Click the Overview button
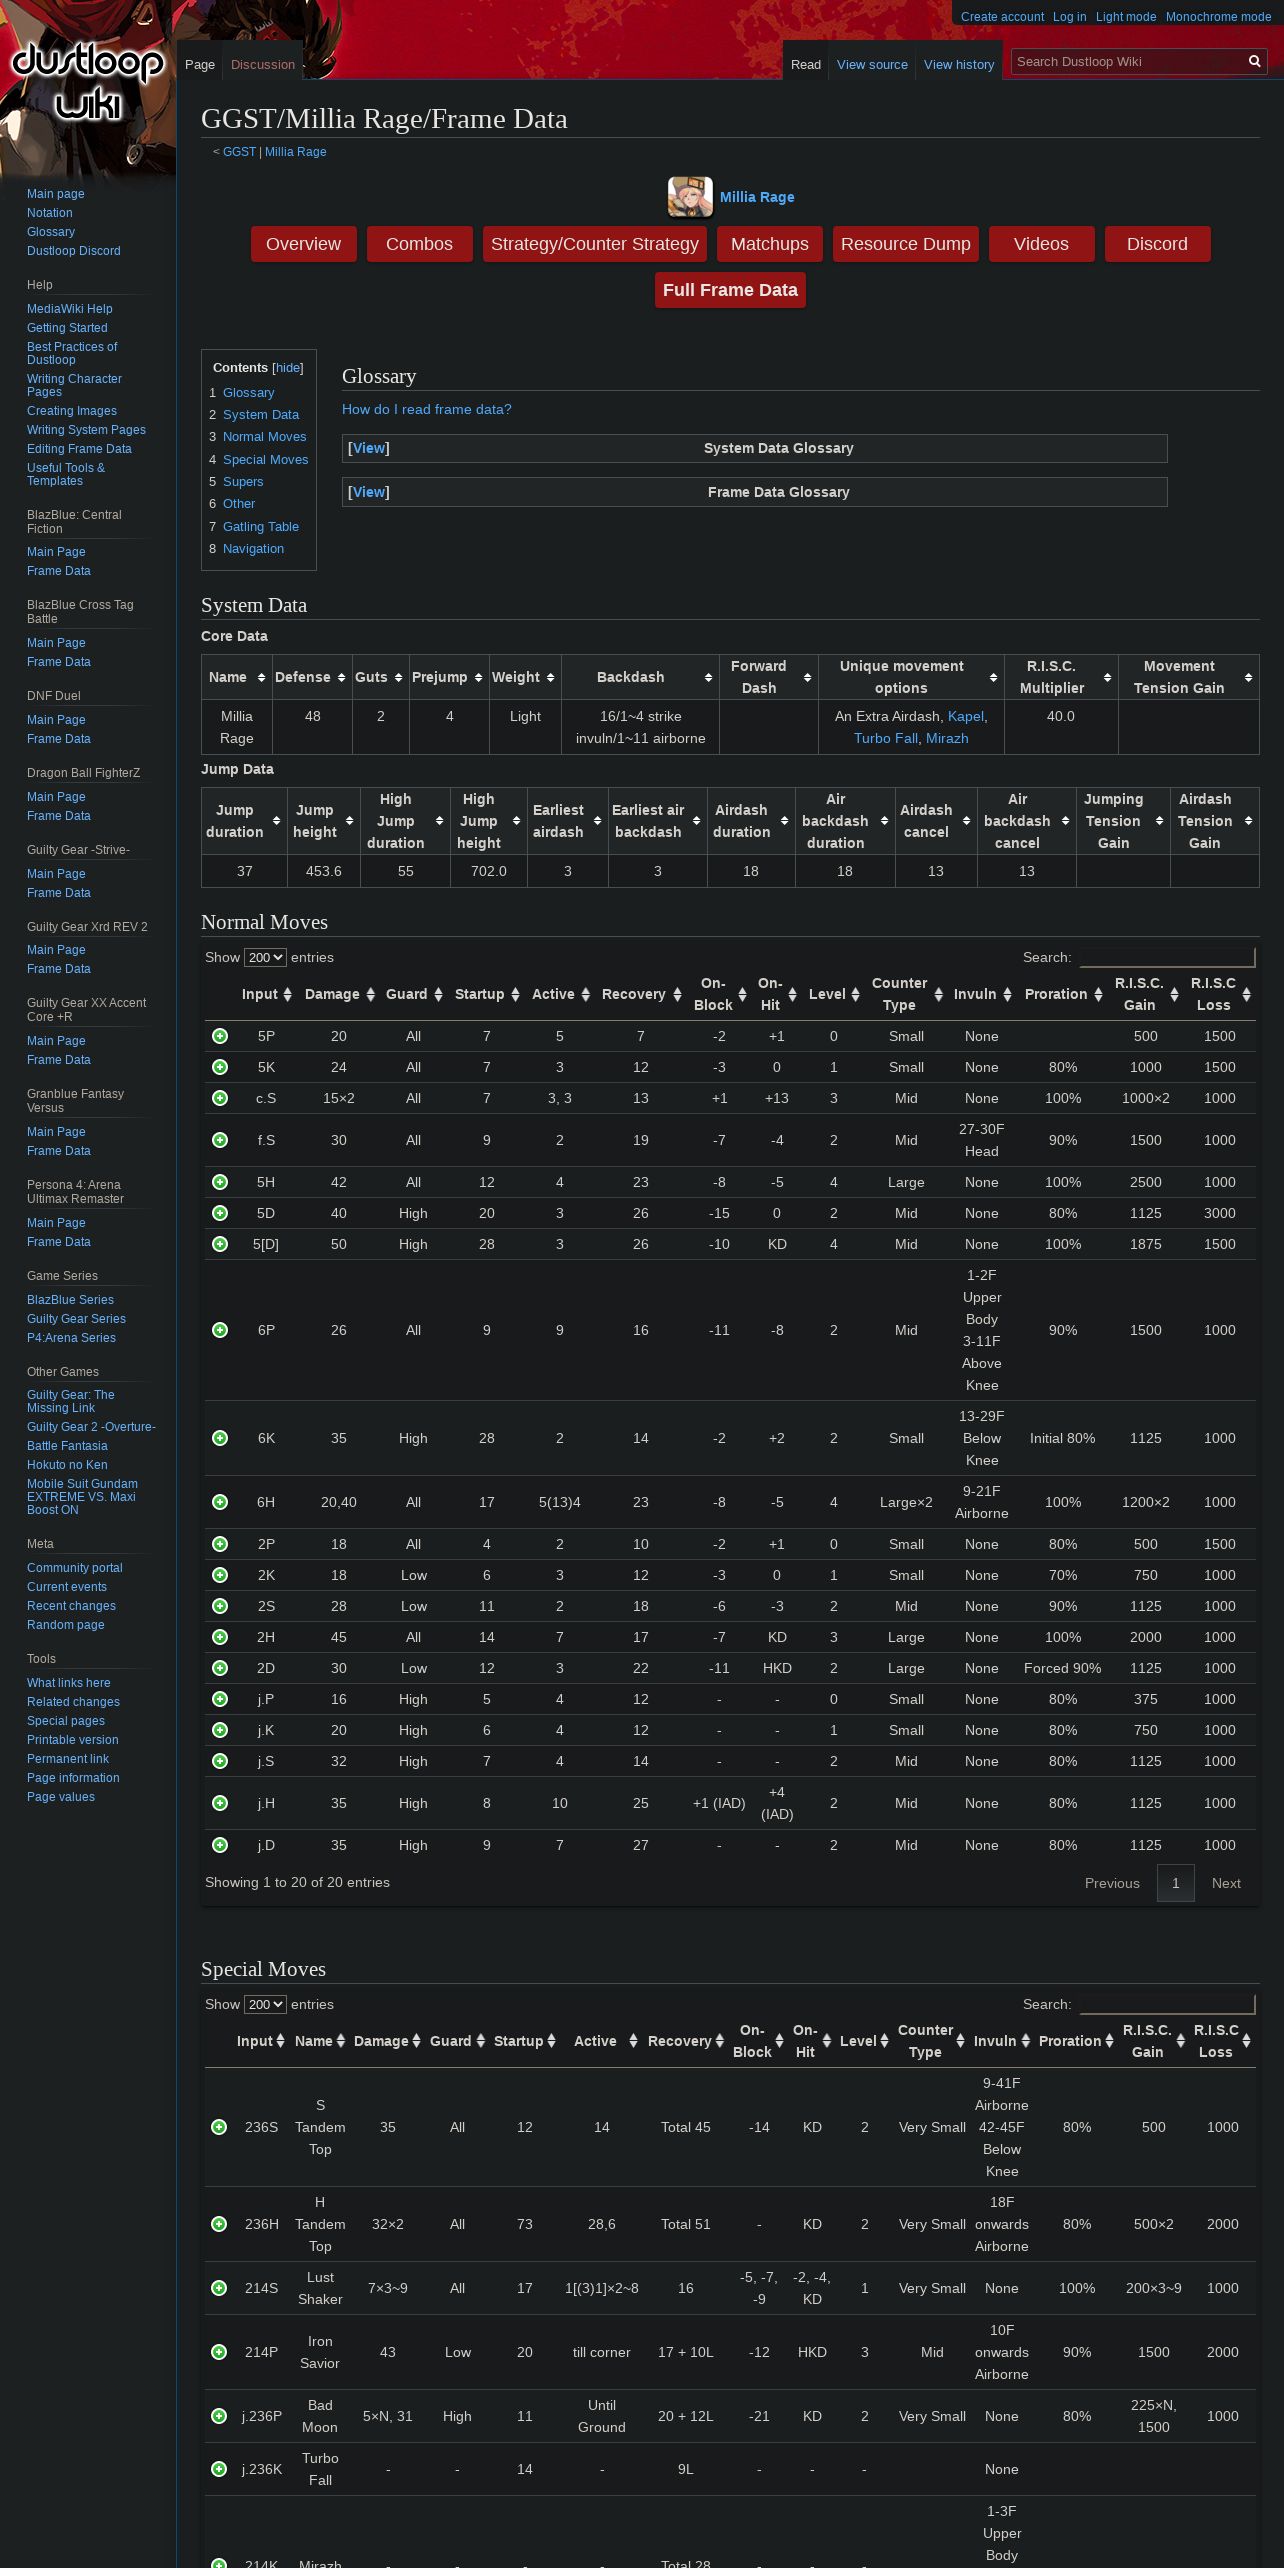This screenshot has width=1284, height=2568. tap(303, 244)
